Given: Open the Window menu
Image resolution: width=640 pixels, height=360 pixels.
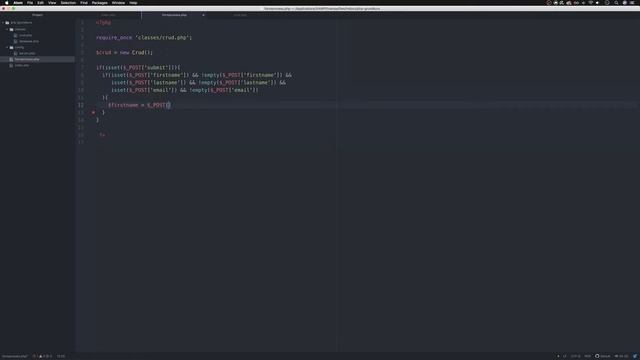Looking at the screenshot, I should point(118,2).
